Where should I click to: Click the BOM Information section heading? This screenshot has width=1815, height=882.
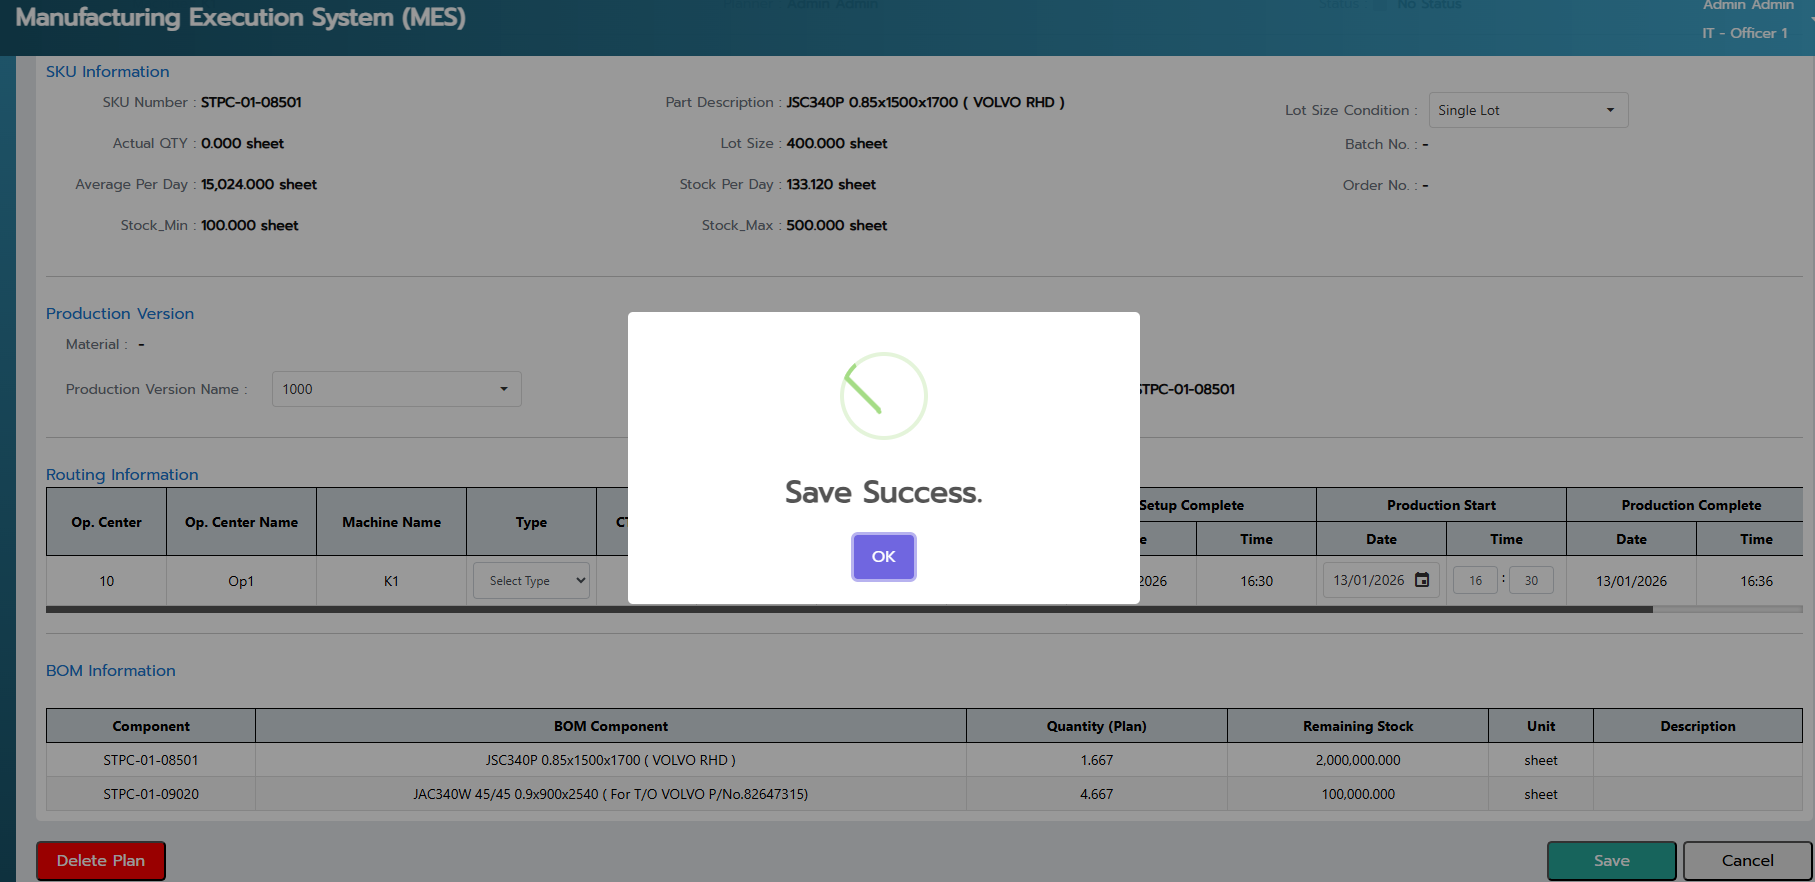click(111, 671)
